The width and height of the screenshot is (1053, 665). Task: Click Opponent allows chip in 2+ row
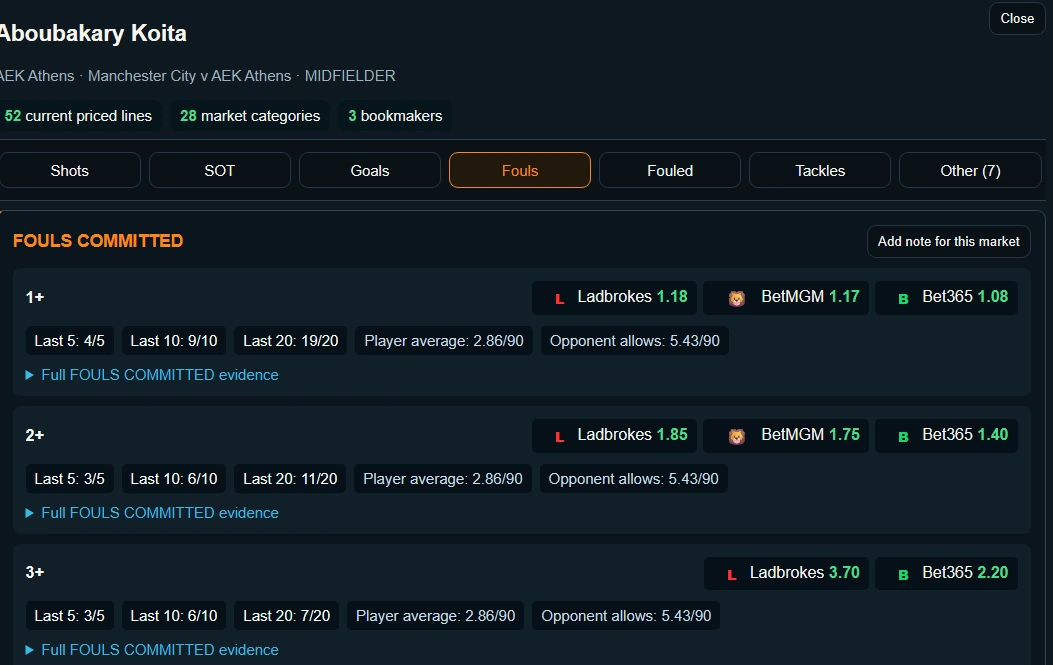pos(633,479)
